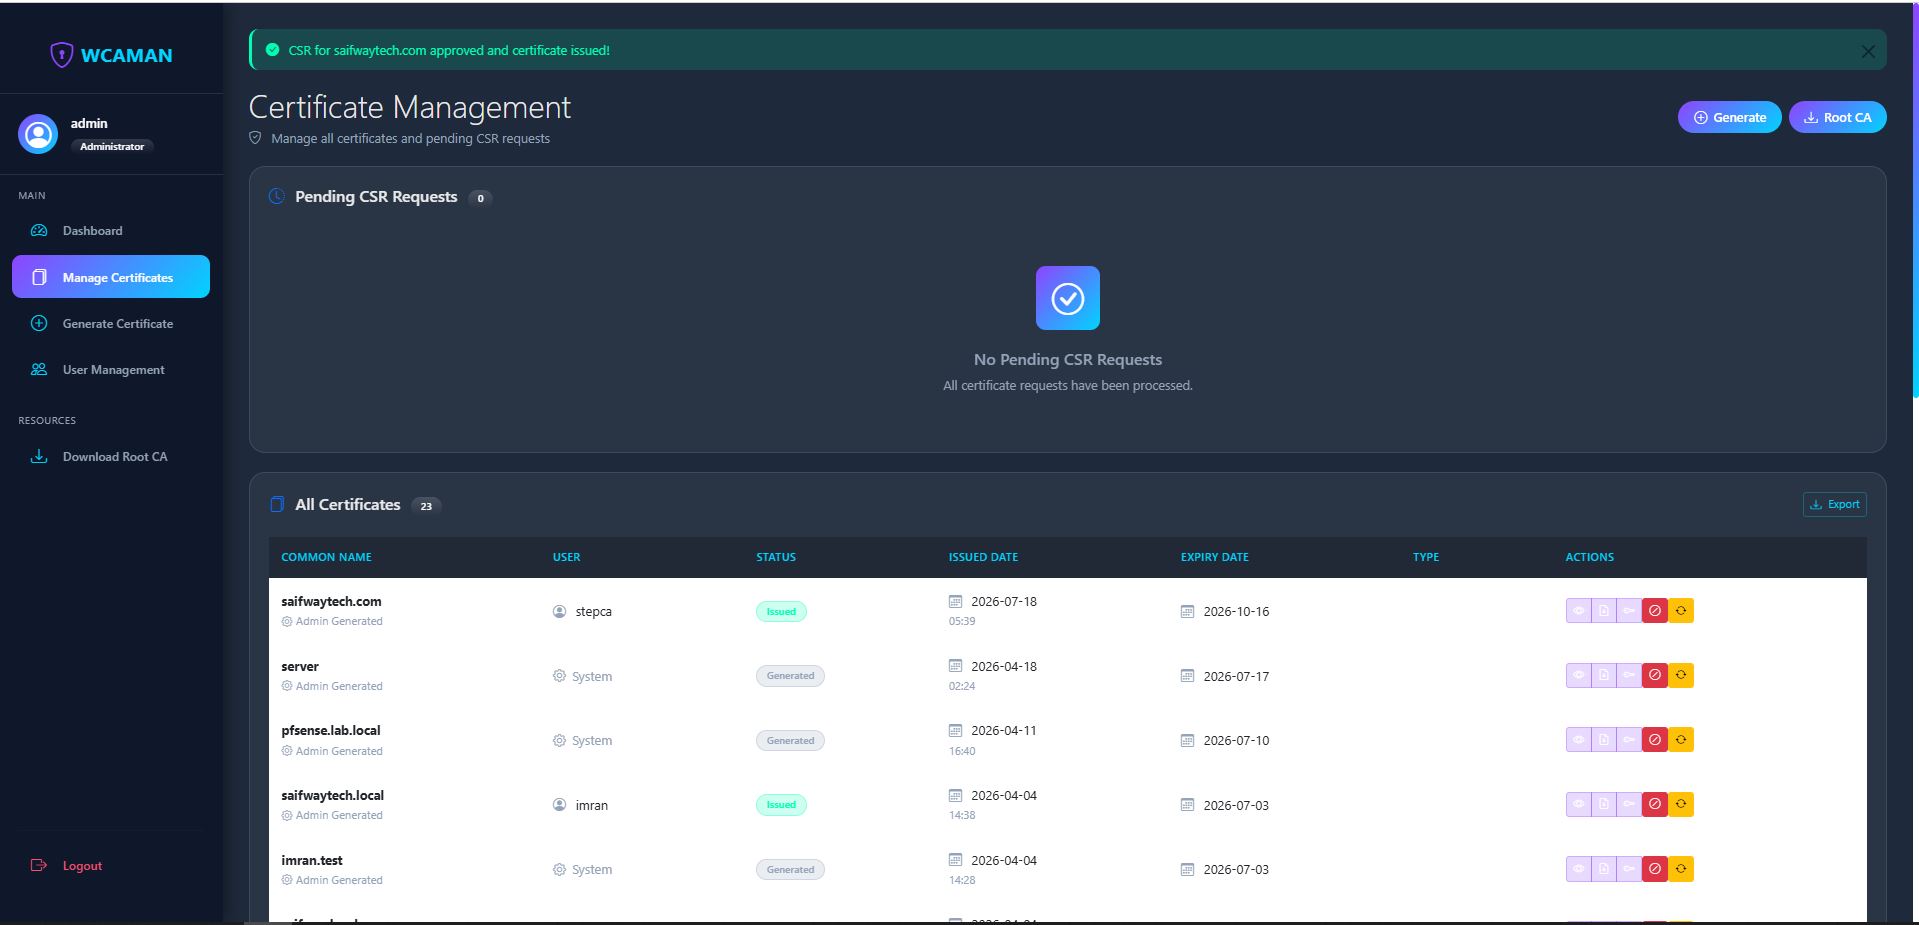This screenshot has height=925, width=1919.
Task: Click the User column header
Action: [566, 557]
